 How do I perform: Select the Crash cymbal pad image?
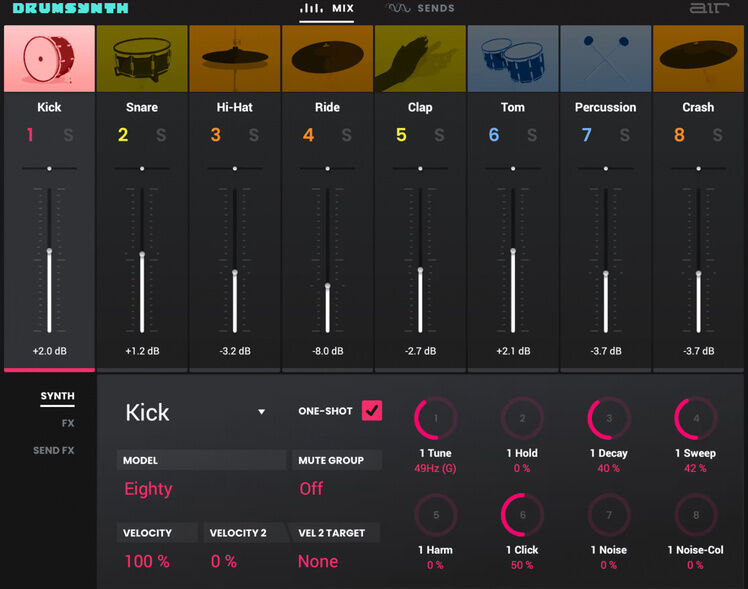(698, 59)
